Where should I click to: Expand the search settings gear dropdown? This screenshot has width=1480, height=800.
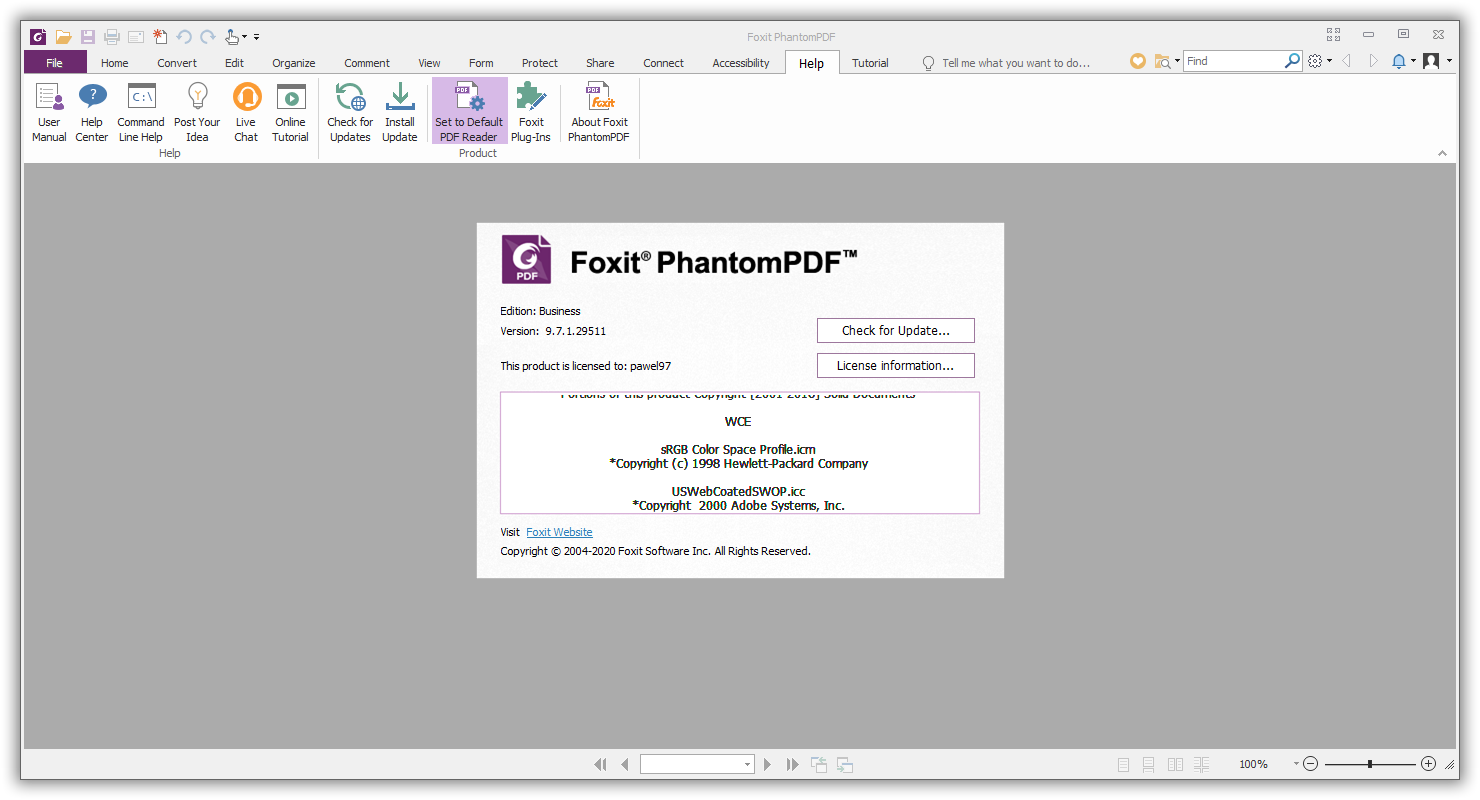click(1329, 61)
